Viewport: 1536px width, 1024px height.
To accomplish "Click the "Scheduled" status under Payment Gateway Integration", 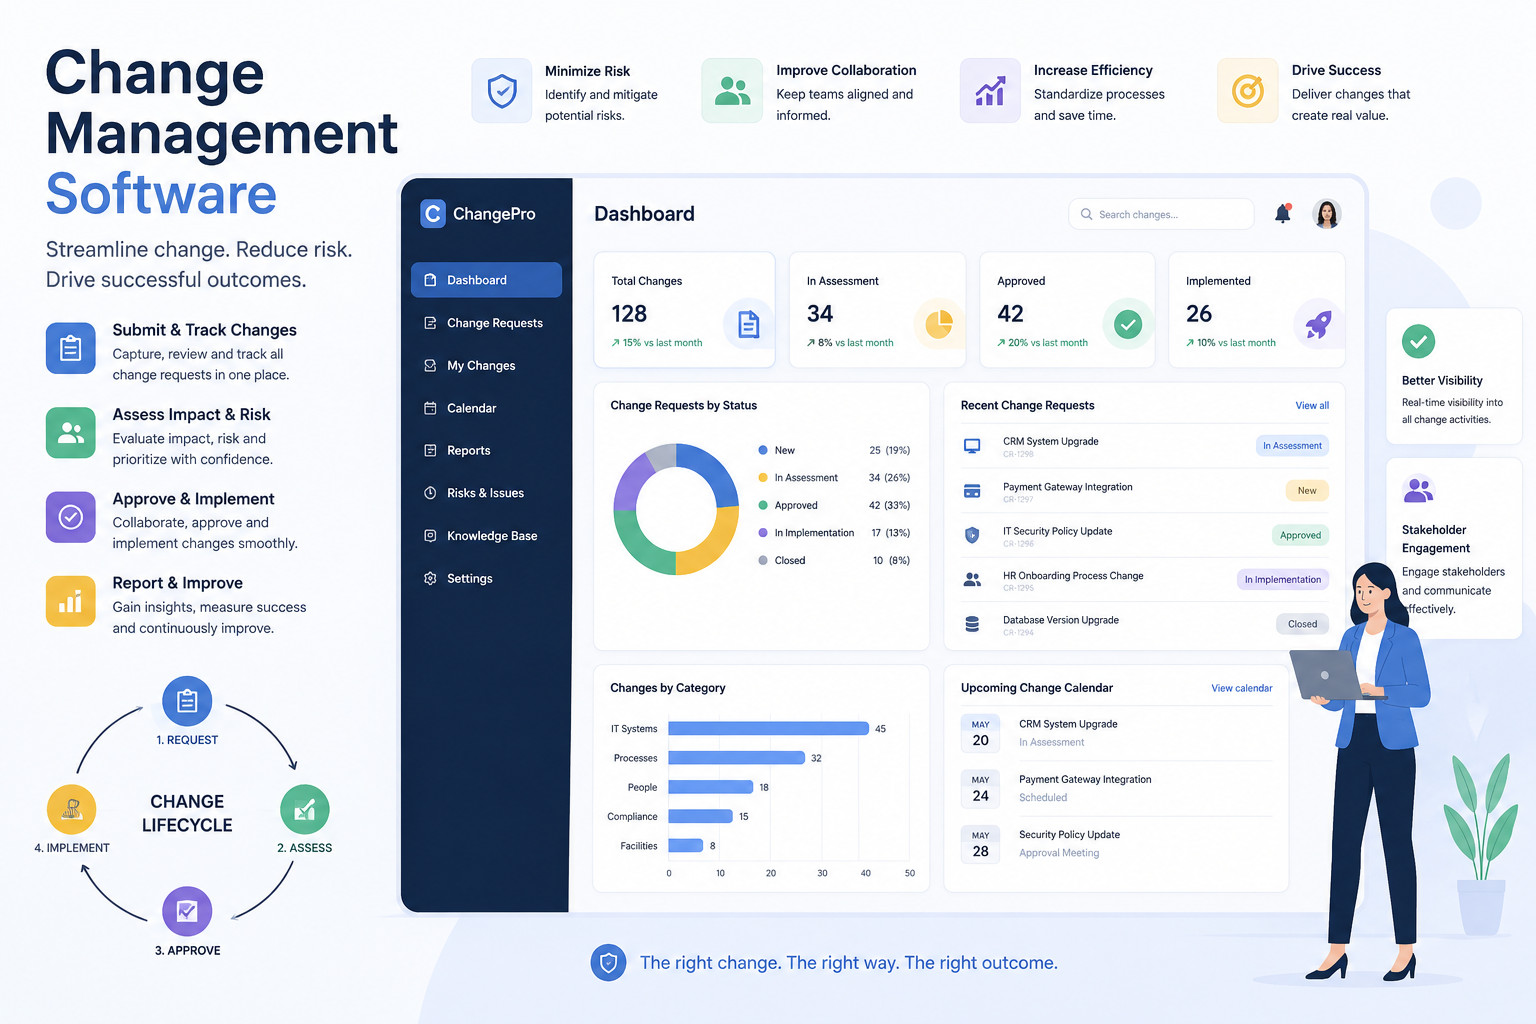I will pyautogui.click(x=1043, y=798).
